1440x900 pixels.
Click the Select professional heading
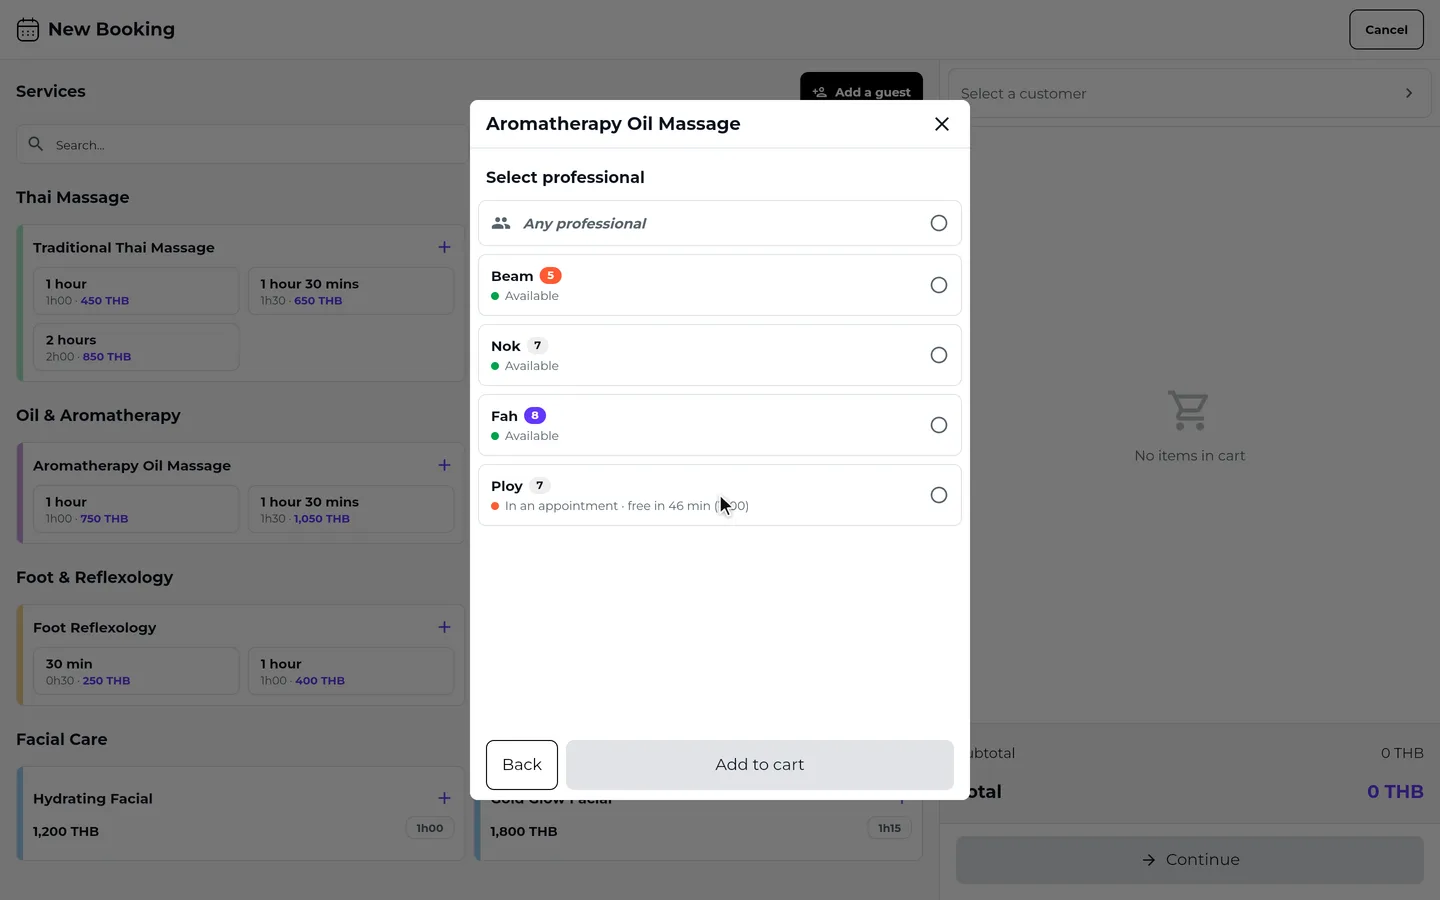[565, 177]
